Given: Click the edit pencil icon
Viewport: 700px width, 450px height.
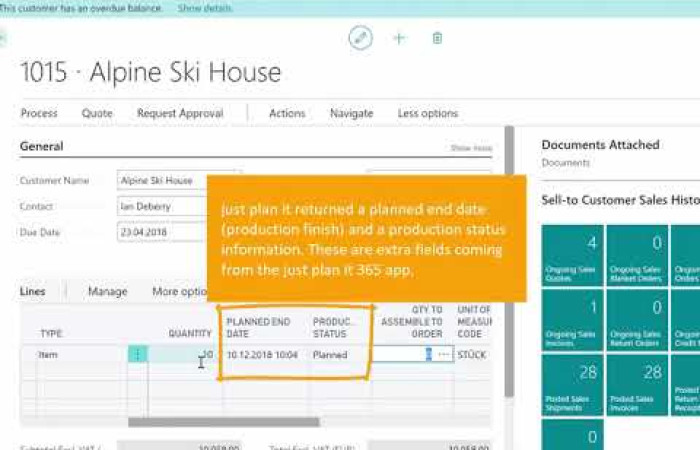Looking at the screenshot, I should click(x=360, y=38).
